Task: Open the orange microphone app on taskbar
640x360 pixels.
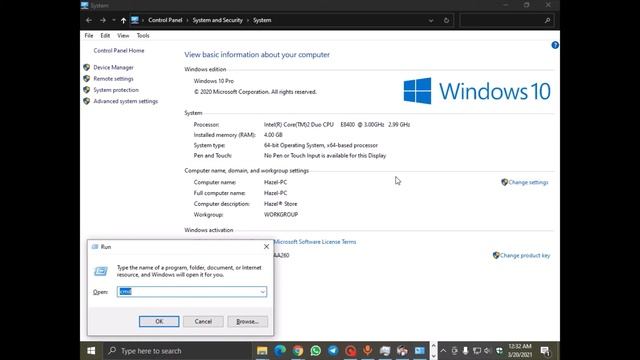Action: pyautogui.click(x=368, y=350)
